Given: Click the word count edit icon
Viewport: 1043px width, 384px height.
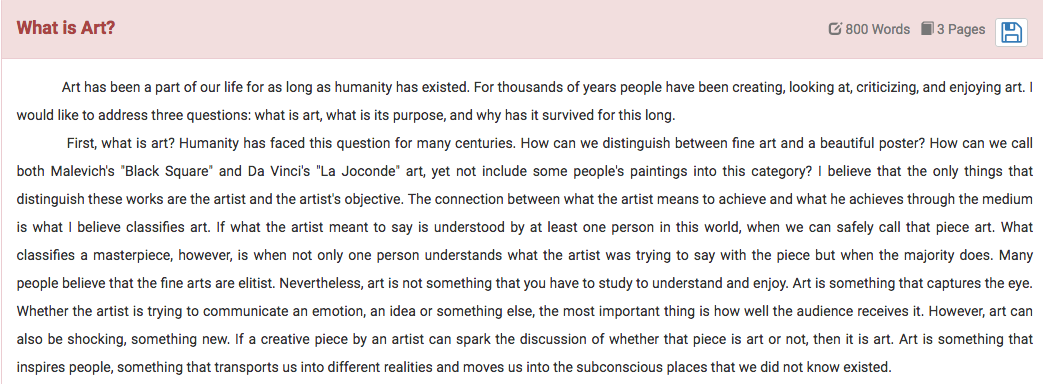Looking at the screenshot, I should coord(835,29).
